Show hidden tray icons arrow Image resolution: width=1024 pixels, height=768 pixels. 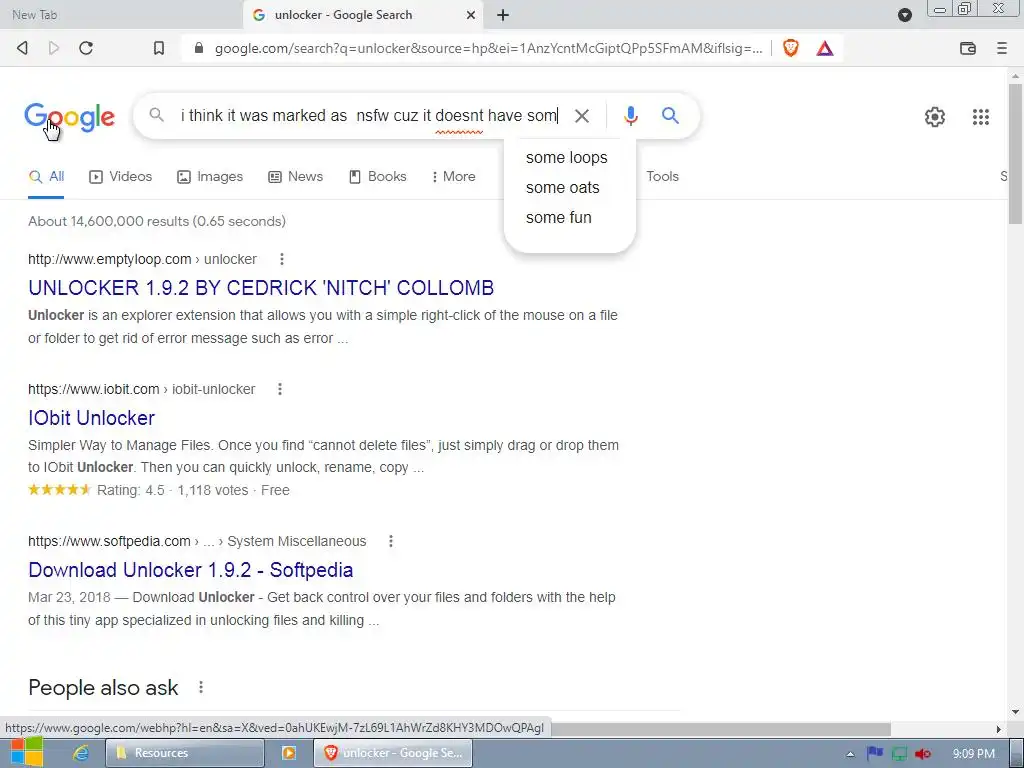tap(850, 754)
